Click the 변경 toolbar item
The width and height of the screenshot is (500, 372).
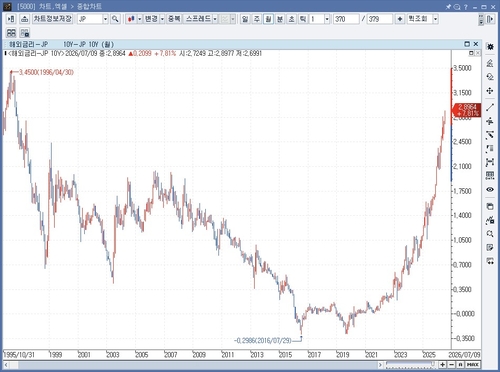(151, 19)
